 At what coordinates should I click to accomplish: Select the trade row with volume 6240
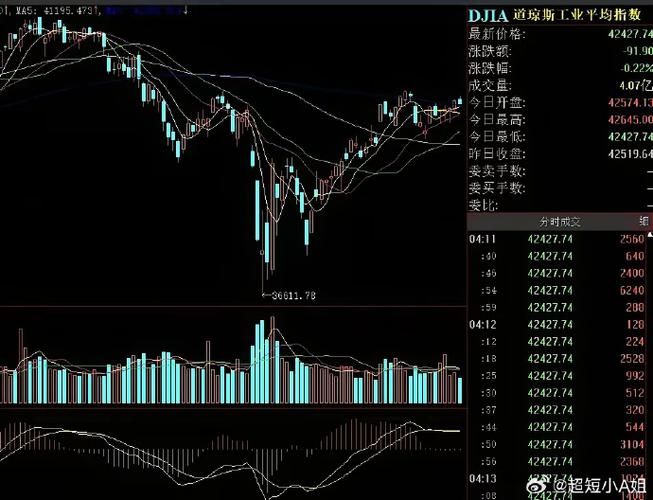click(x=560, y=290)
